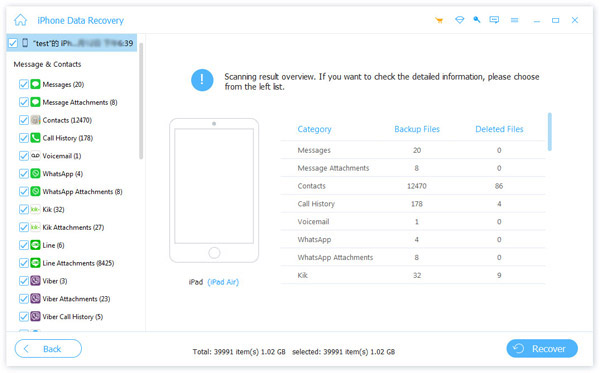Toggle the Kik (32) checkbox
This screenshot has width=600, height=373.
[x=23, y=209]
